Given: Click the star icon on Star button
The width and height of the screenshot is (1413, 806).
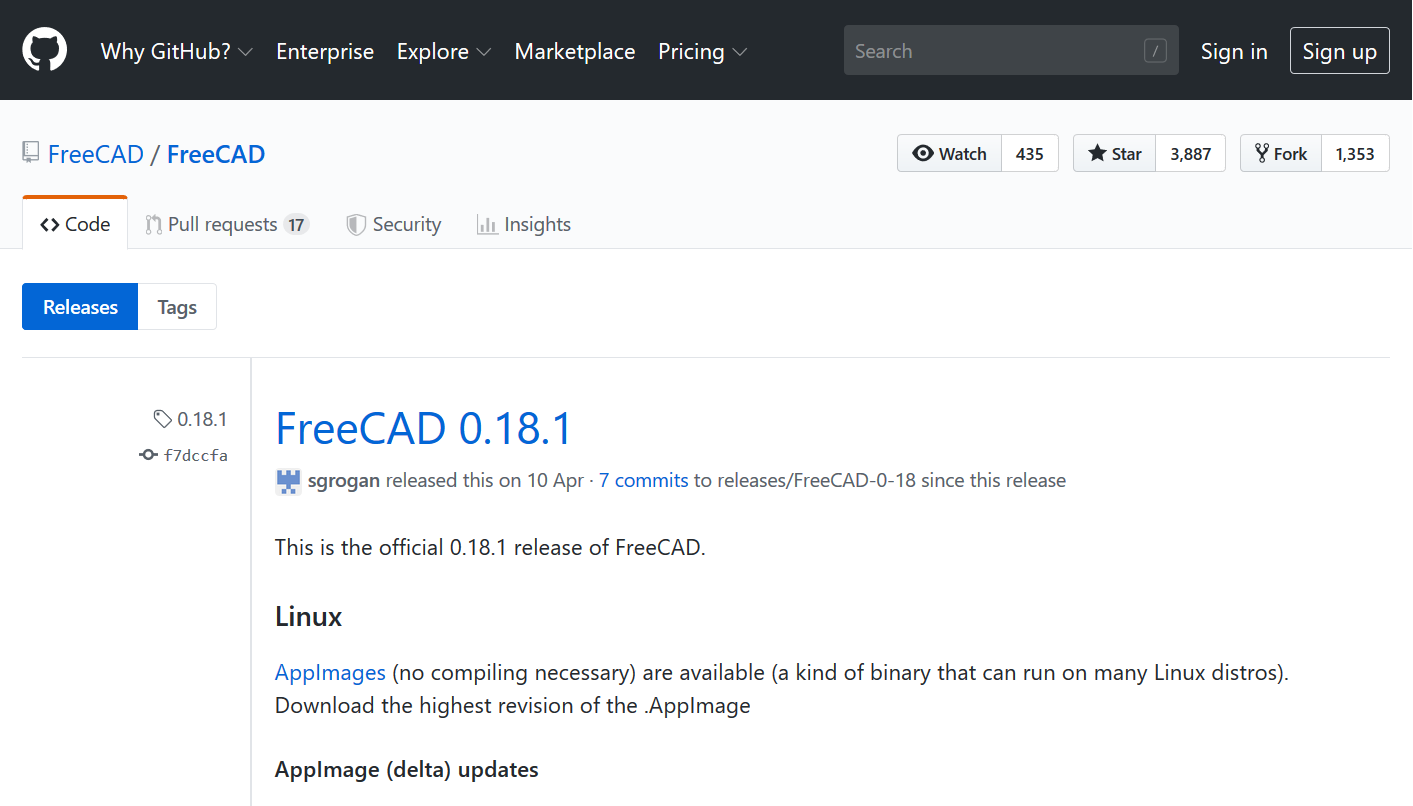Looking at the screenshot, I should coord(1097,153).
